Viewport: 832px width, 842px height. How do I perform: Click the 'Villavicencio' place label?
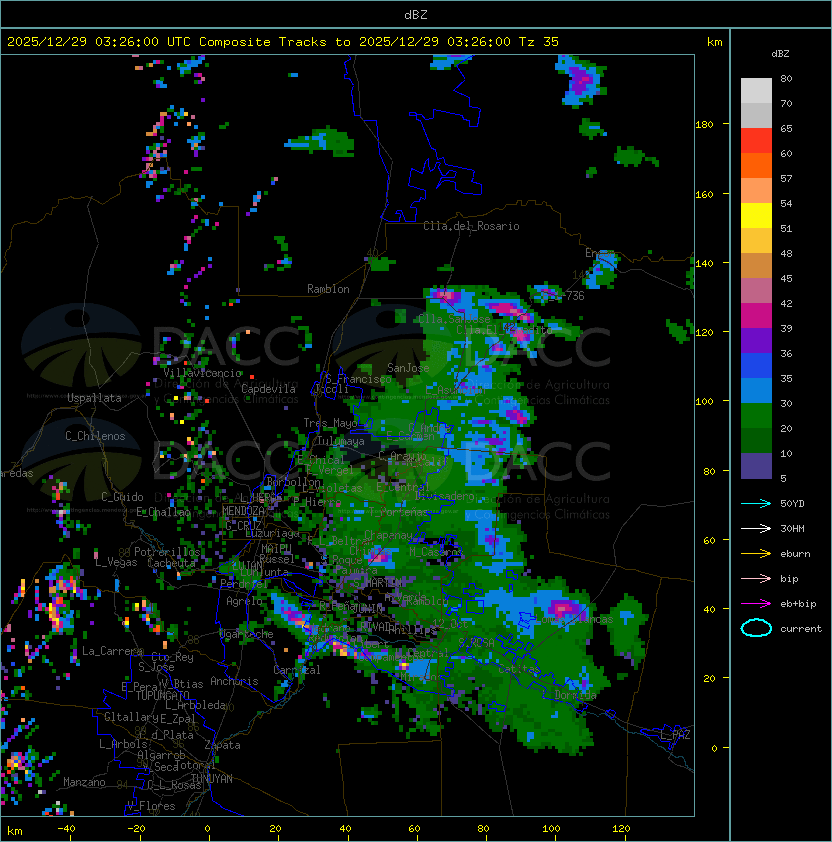pos(202,373)
